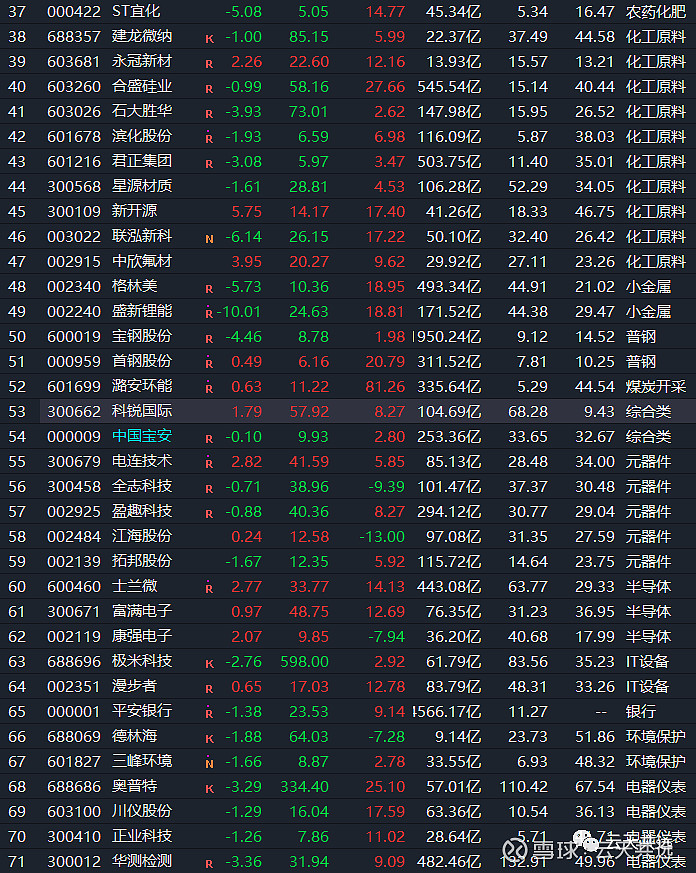696x873 pixels.
Task: Select stock name 合盛硅业
Action: pyautogui.click(x=142, y=86)
